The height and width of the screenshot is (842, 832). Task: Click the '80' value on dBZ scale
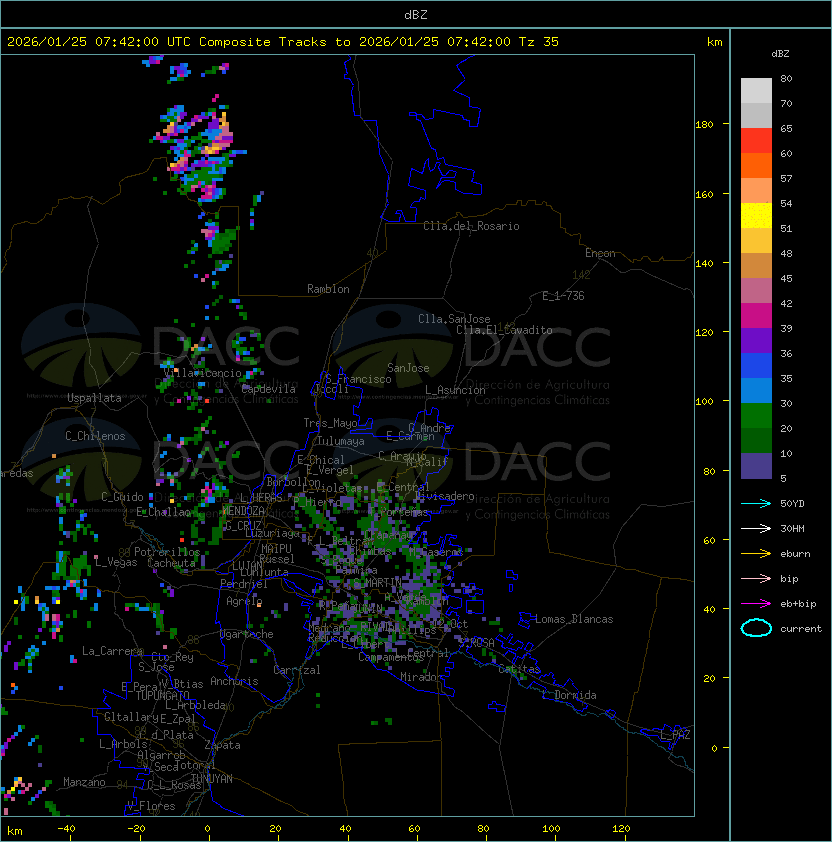pos(786,78)
